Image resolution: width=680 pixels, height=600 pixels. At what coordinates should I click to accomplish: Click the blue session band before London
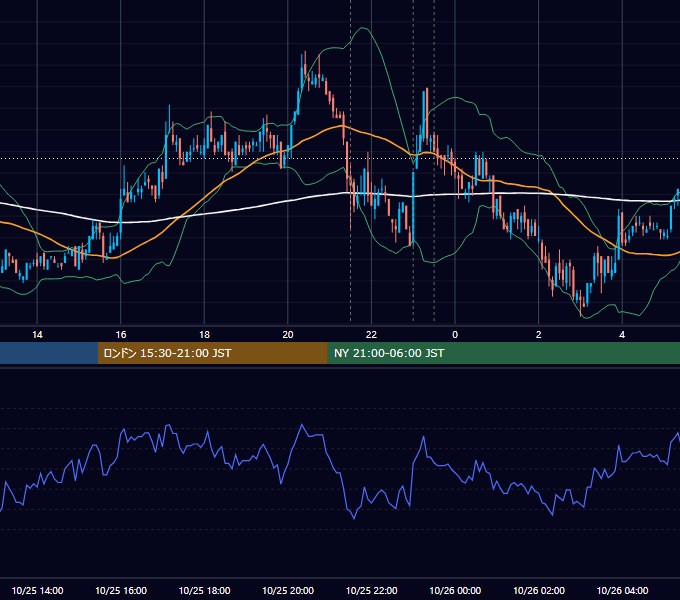click(49, 353)
